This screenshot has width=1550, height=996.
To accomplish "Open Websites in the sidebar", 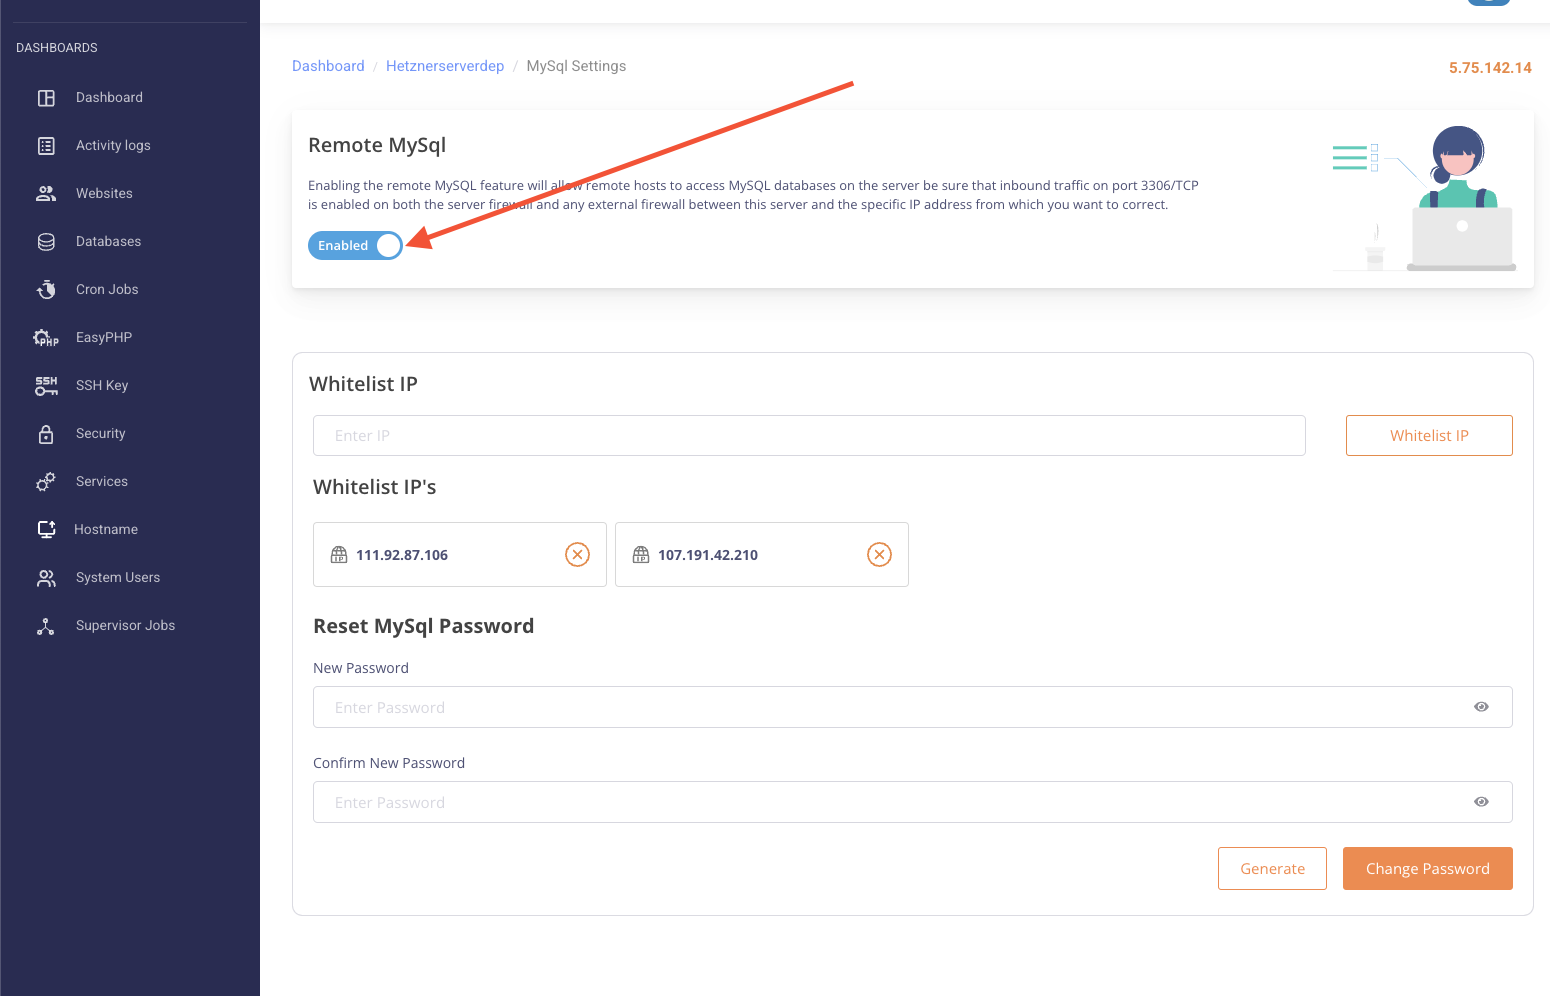I will tap(104, 194).
